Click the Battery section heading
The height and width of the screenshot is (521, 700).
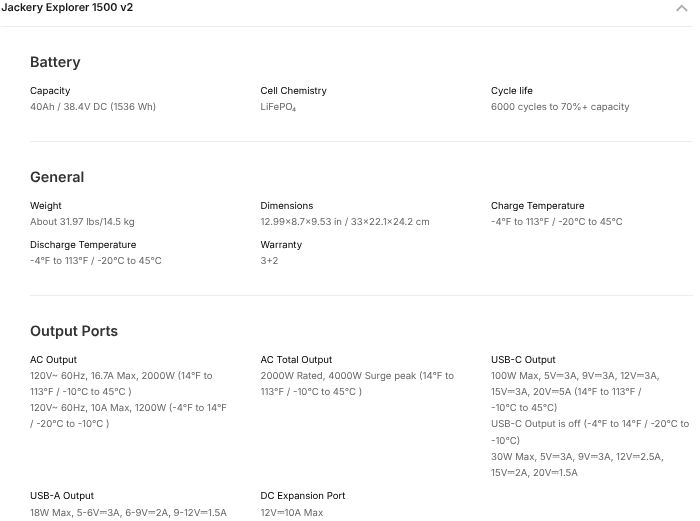click(x=55, y=62)
